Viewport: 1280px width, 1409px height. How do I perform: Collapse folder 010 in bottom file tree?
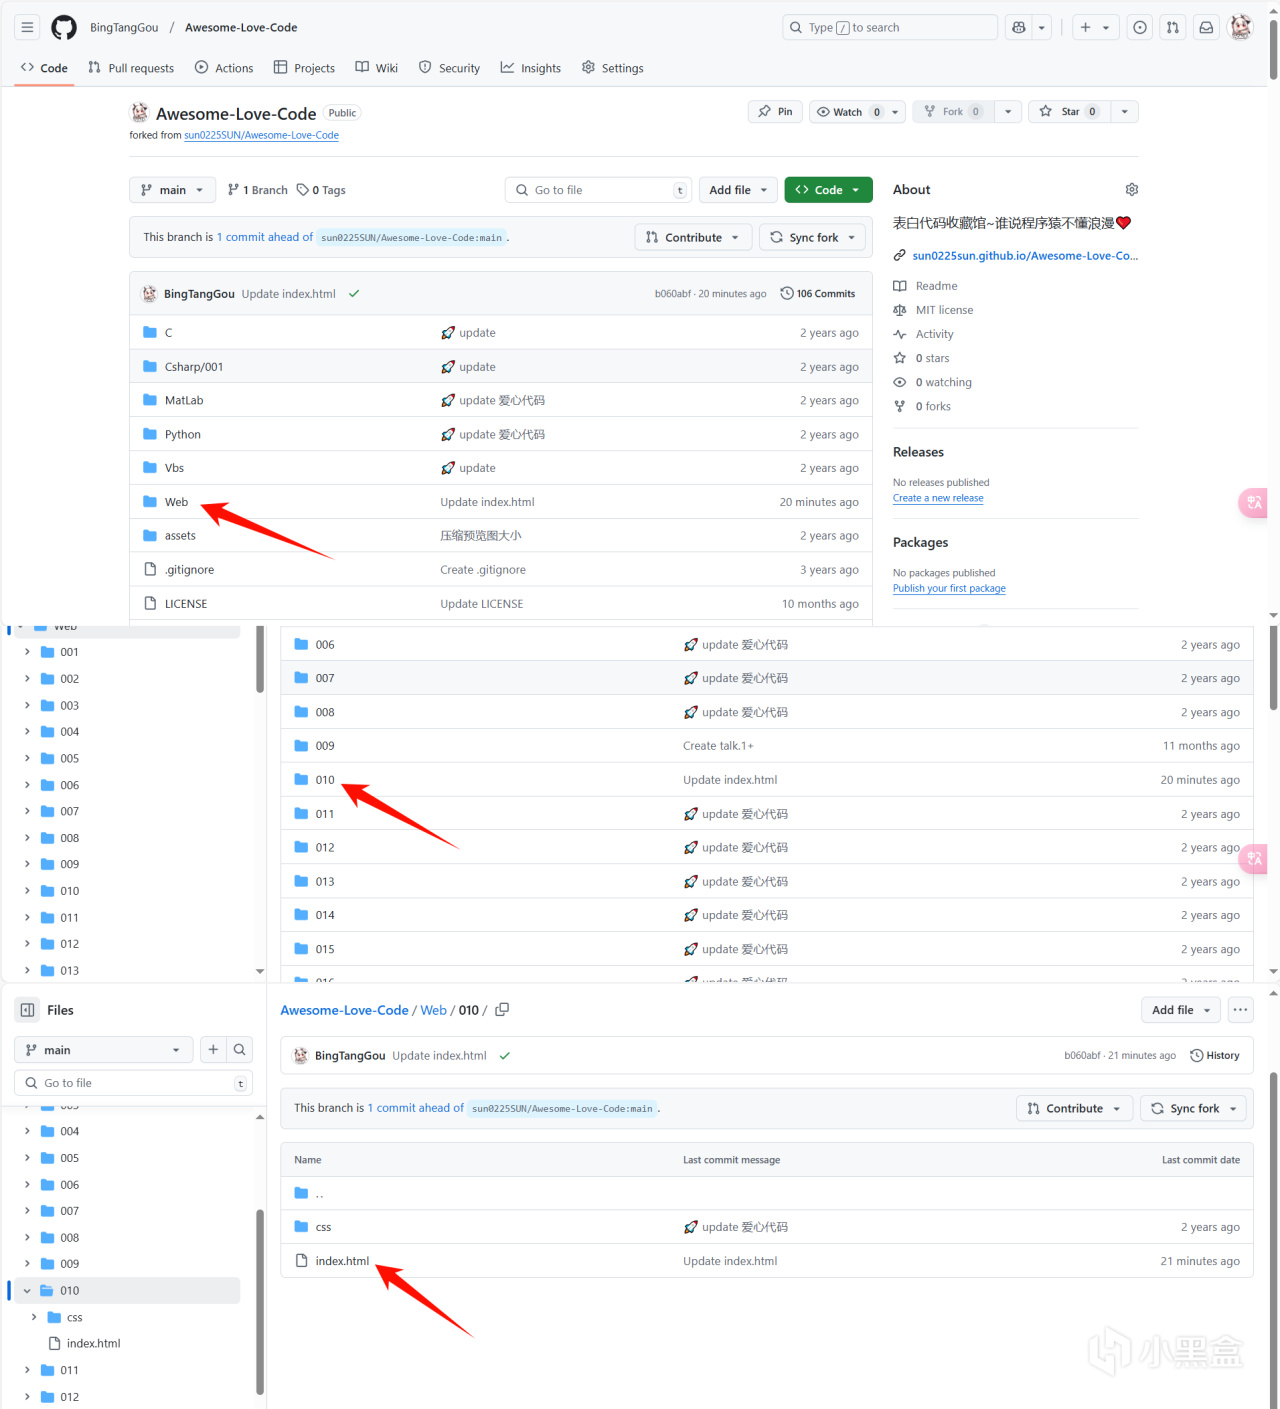point(27,1291)
